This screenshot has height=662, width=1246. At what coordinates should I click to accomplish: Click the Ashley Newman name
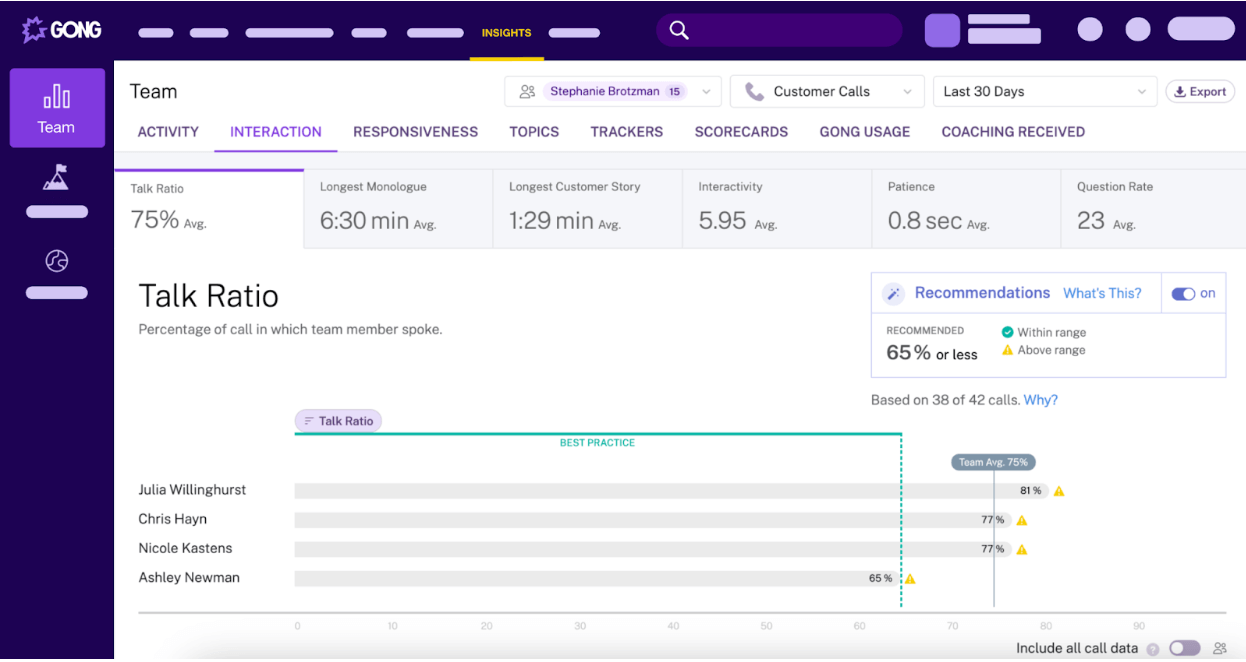point(189,577)
